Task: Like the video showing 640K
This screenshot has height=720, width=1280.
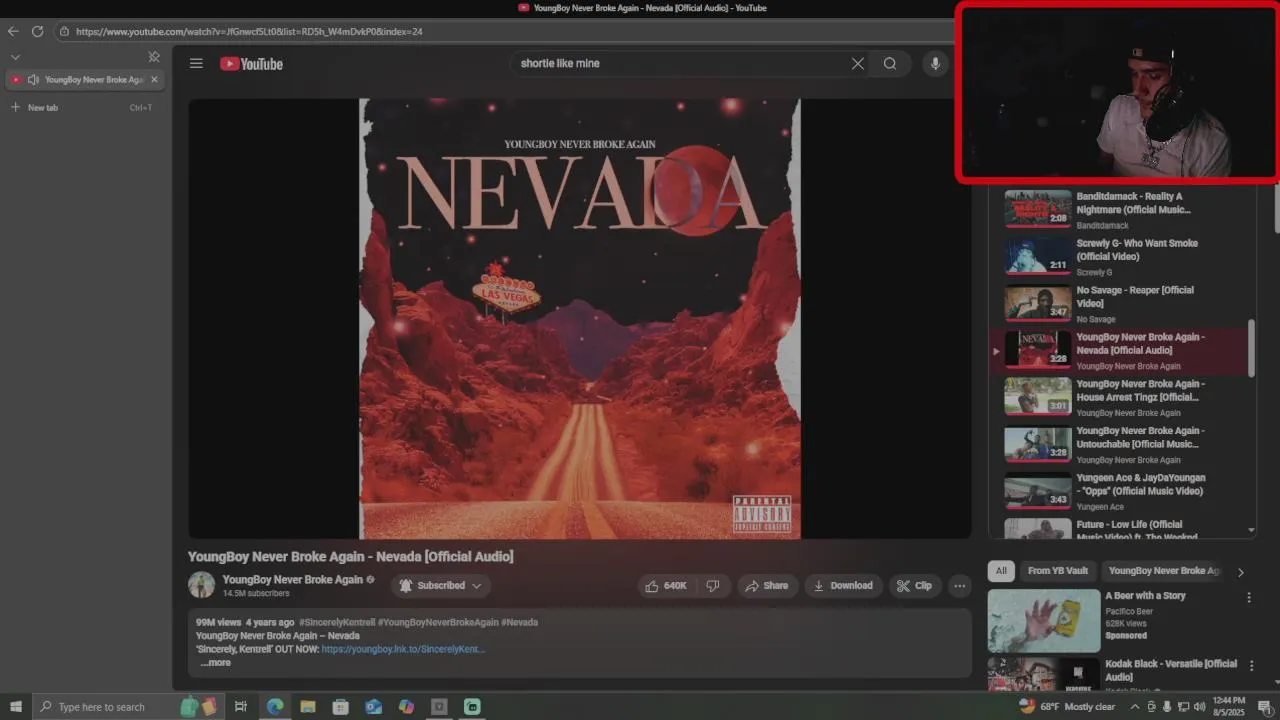Action: pyautogui.click(x=667, y=586)
